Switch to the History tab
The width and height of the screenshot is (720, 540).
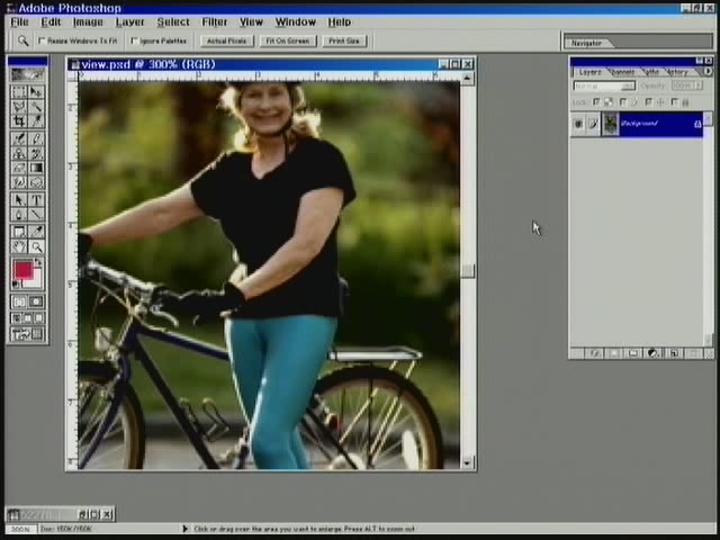678,73
